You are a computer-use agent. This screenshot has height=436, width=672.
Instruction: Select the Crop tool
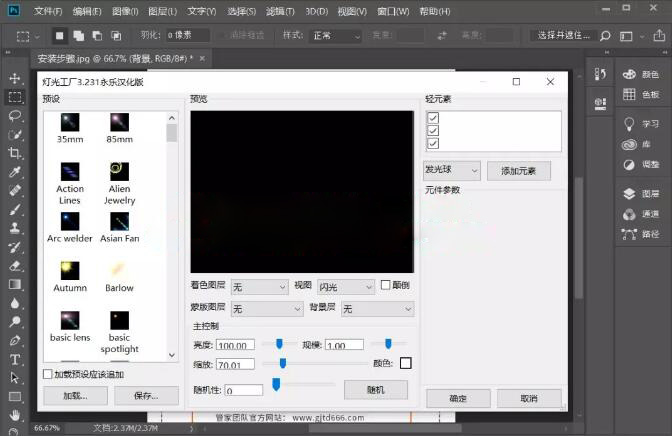(15, 153)
